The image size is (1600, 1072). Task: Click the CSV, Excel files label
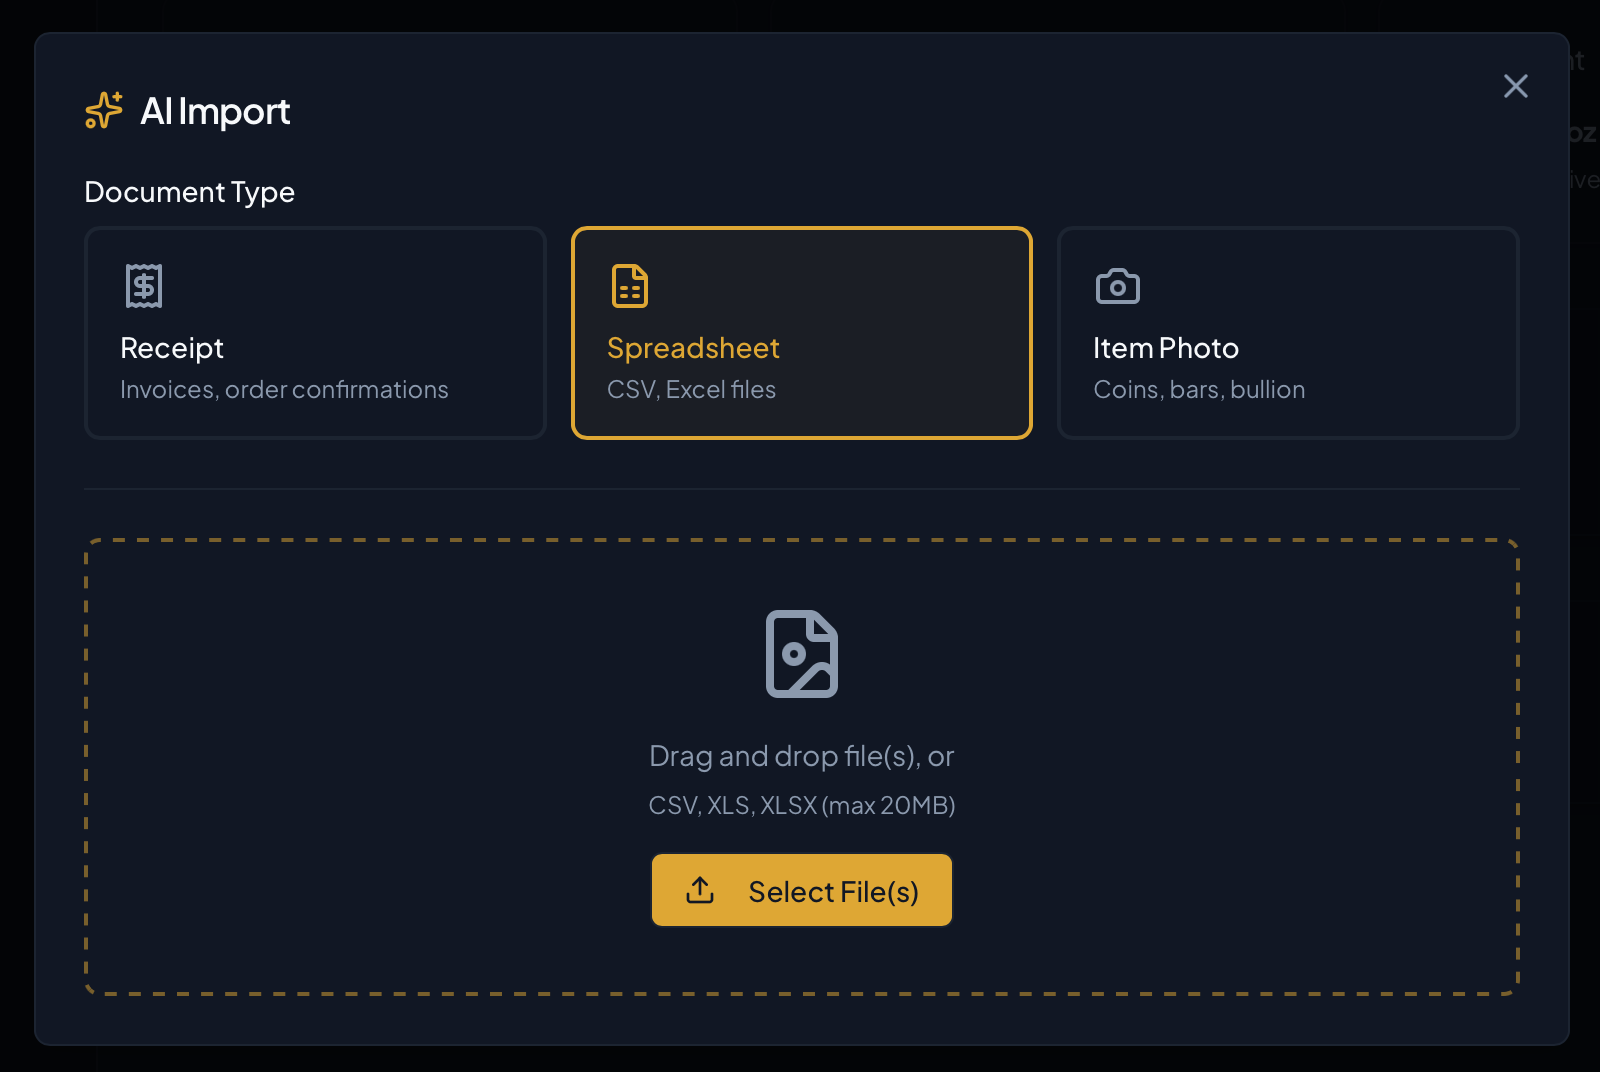(691, 390)
